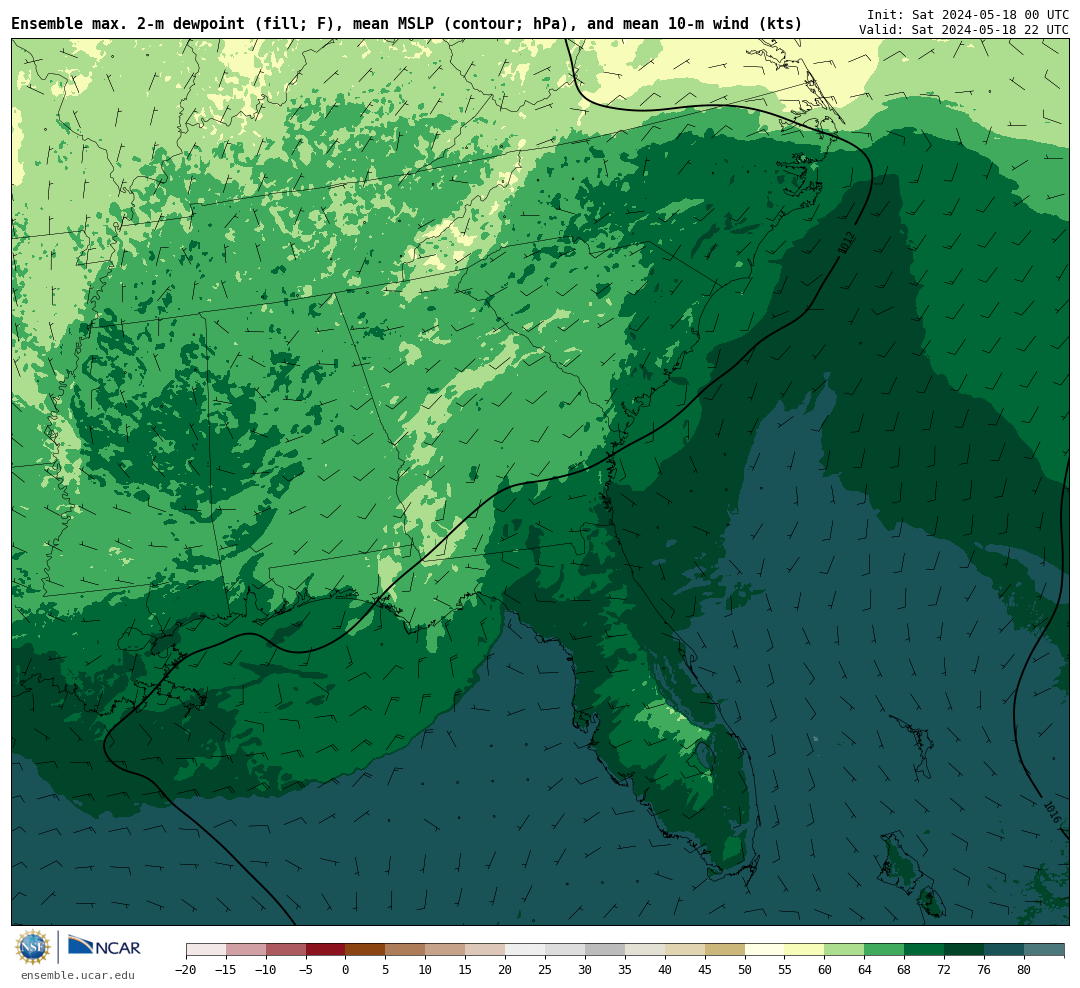
Task: Pick the colorbar swatch between -15 and -10
Action: click(x=246, y=950)
